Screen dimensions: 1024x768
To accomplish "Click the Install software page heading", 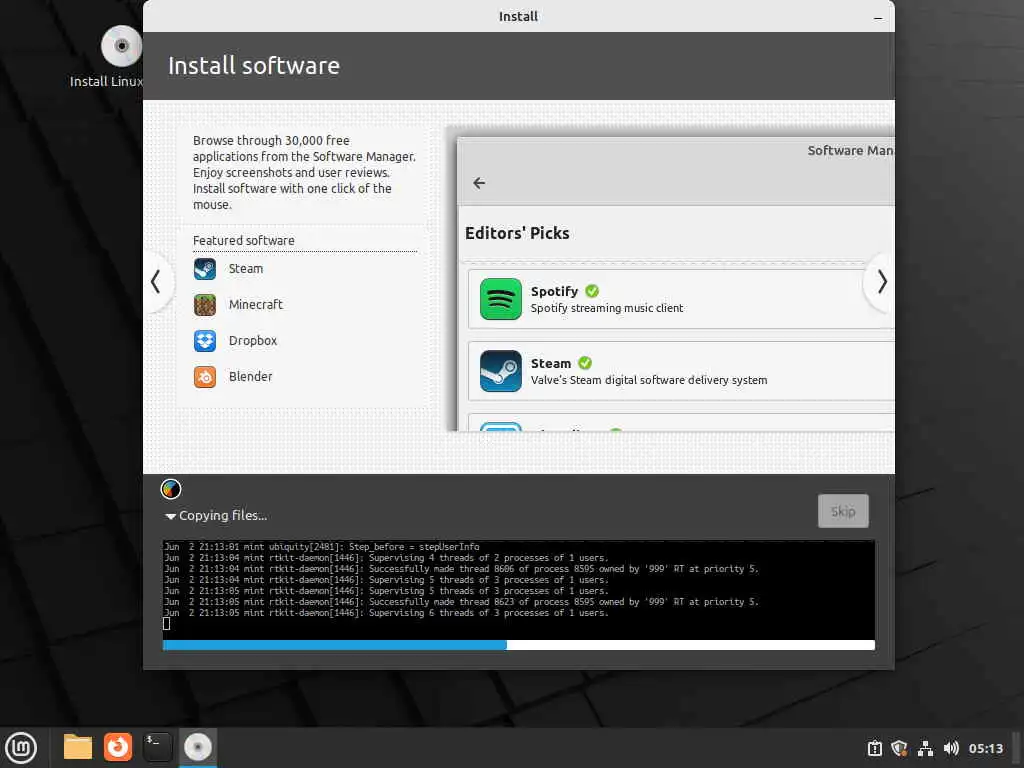I will point(254,66).
